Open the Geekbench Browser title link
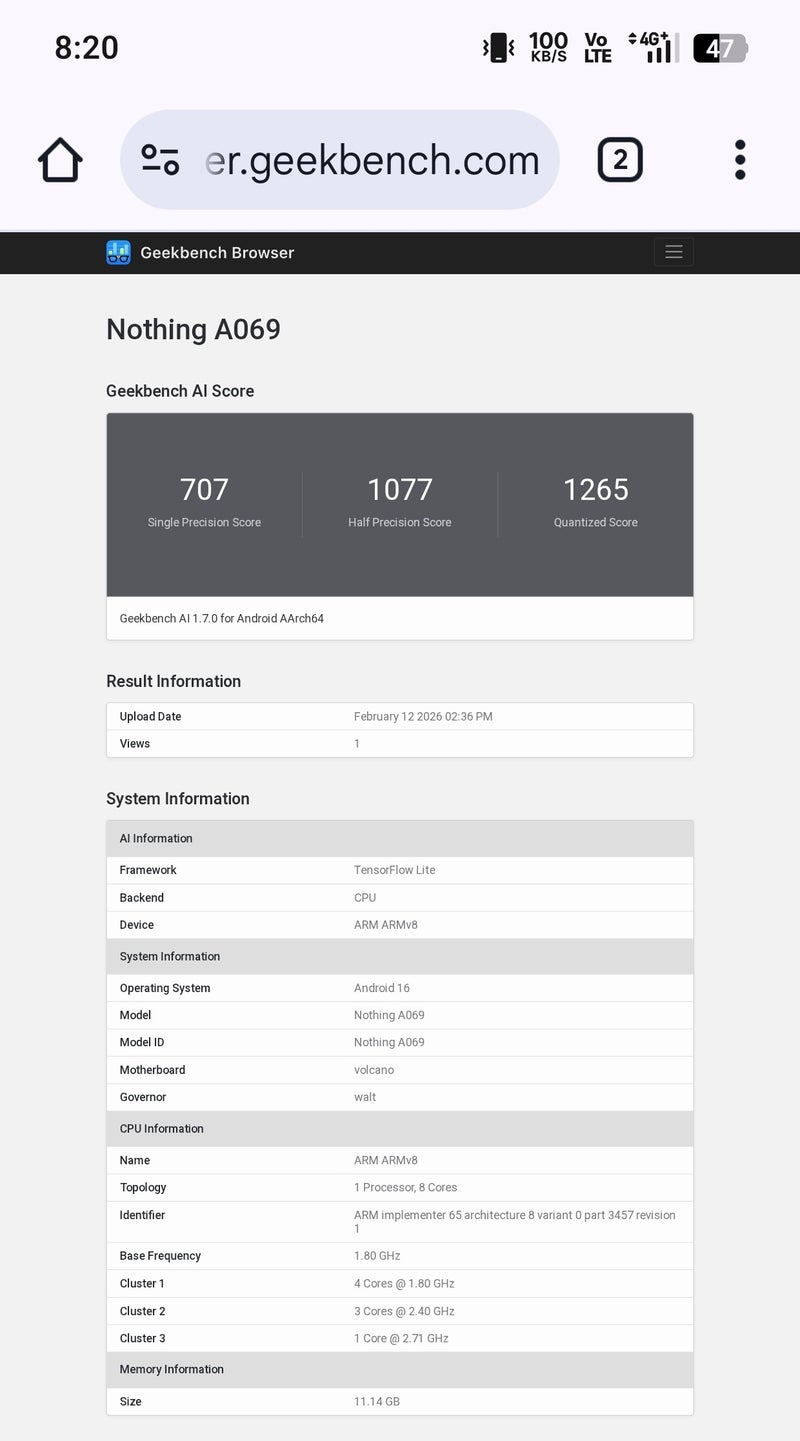The image size is (800, 1441). pos(218,252)
